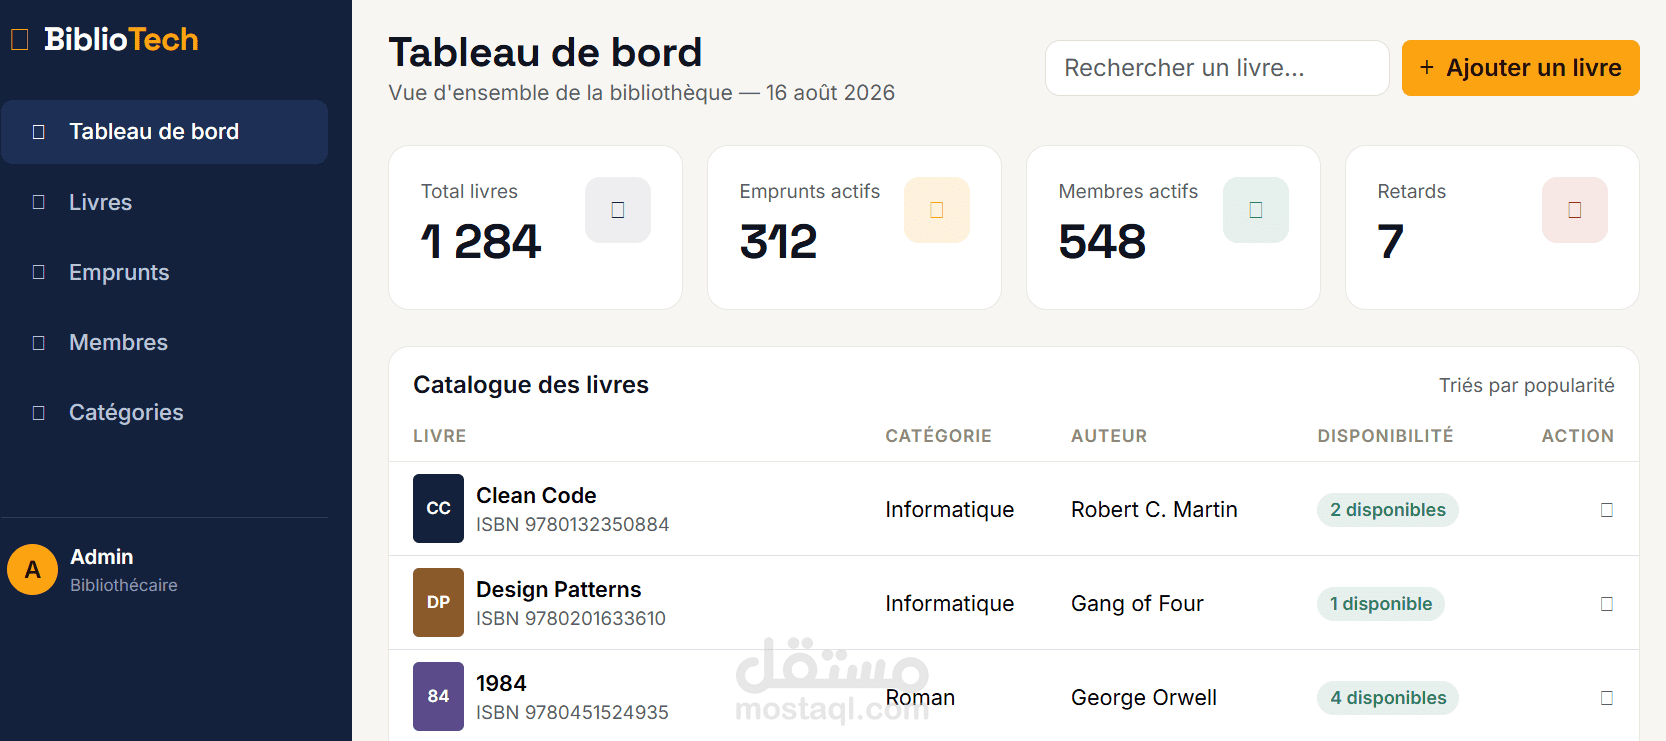The image size is (1666, 741).
Task: Click the Total livres card icon
Action: [x=618, y=210]
